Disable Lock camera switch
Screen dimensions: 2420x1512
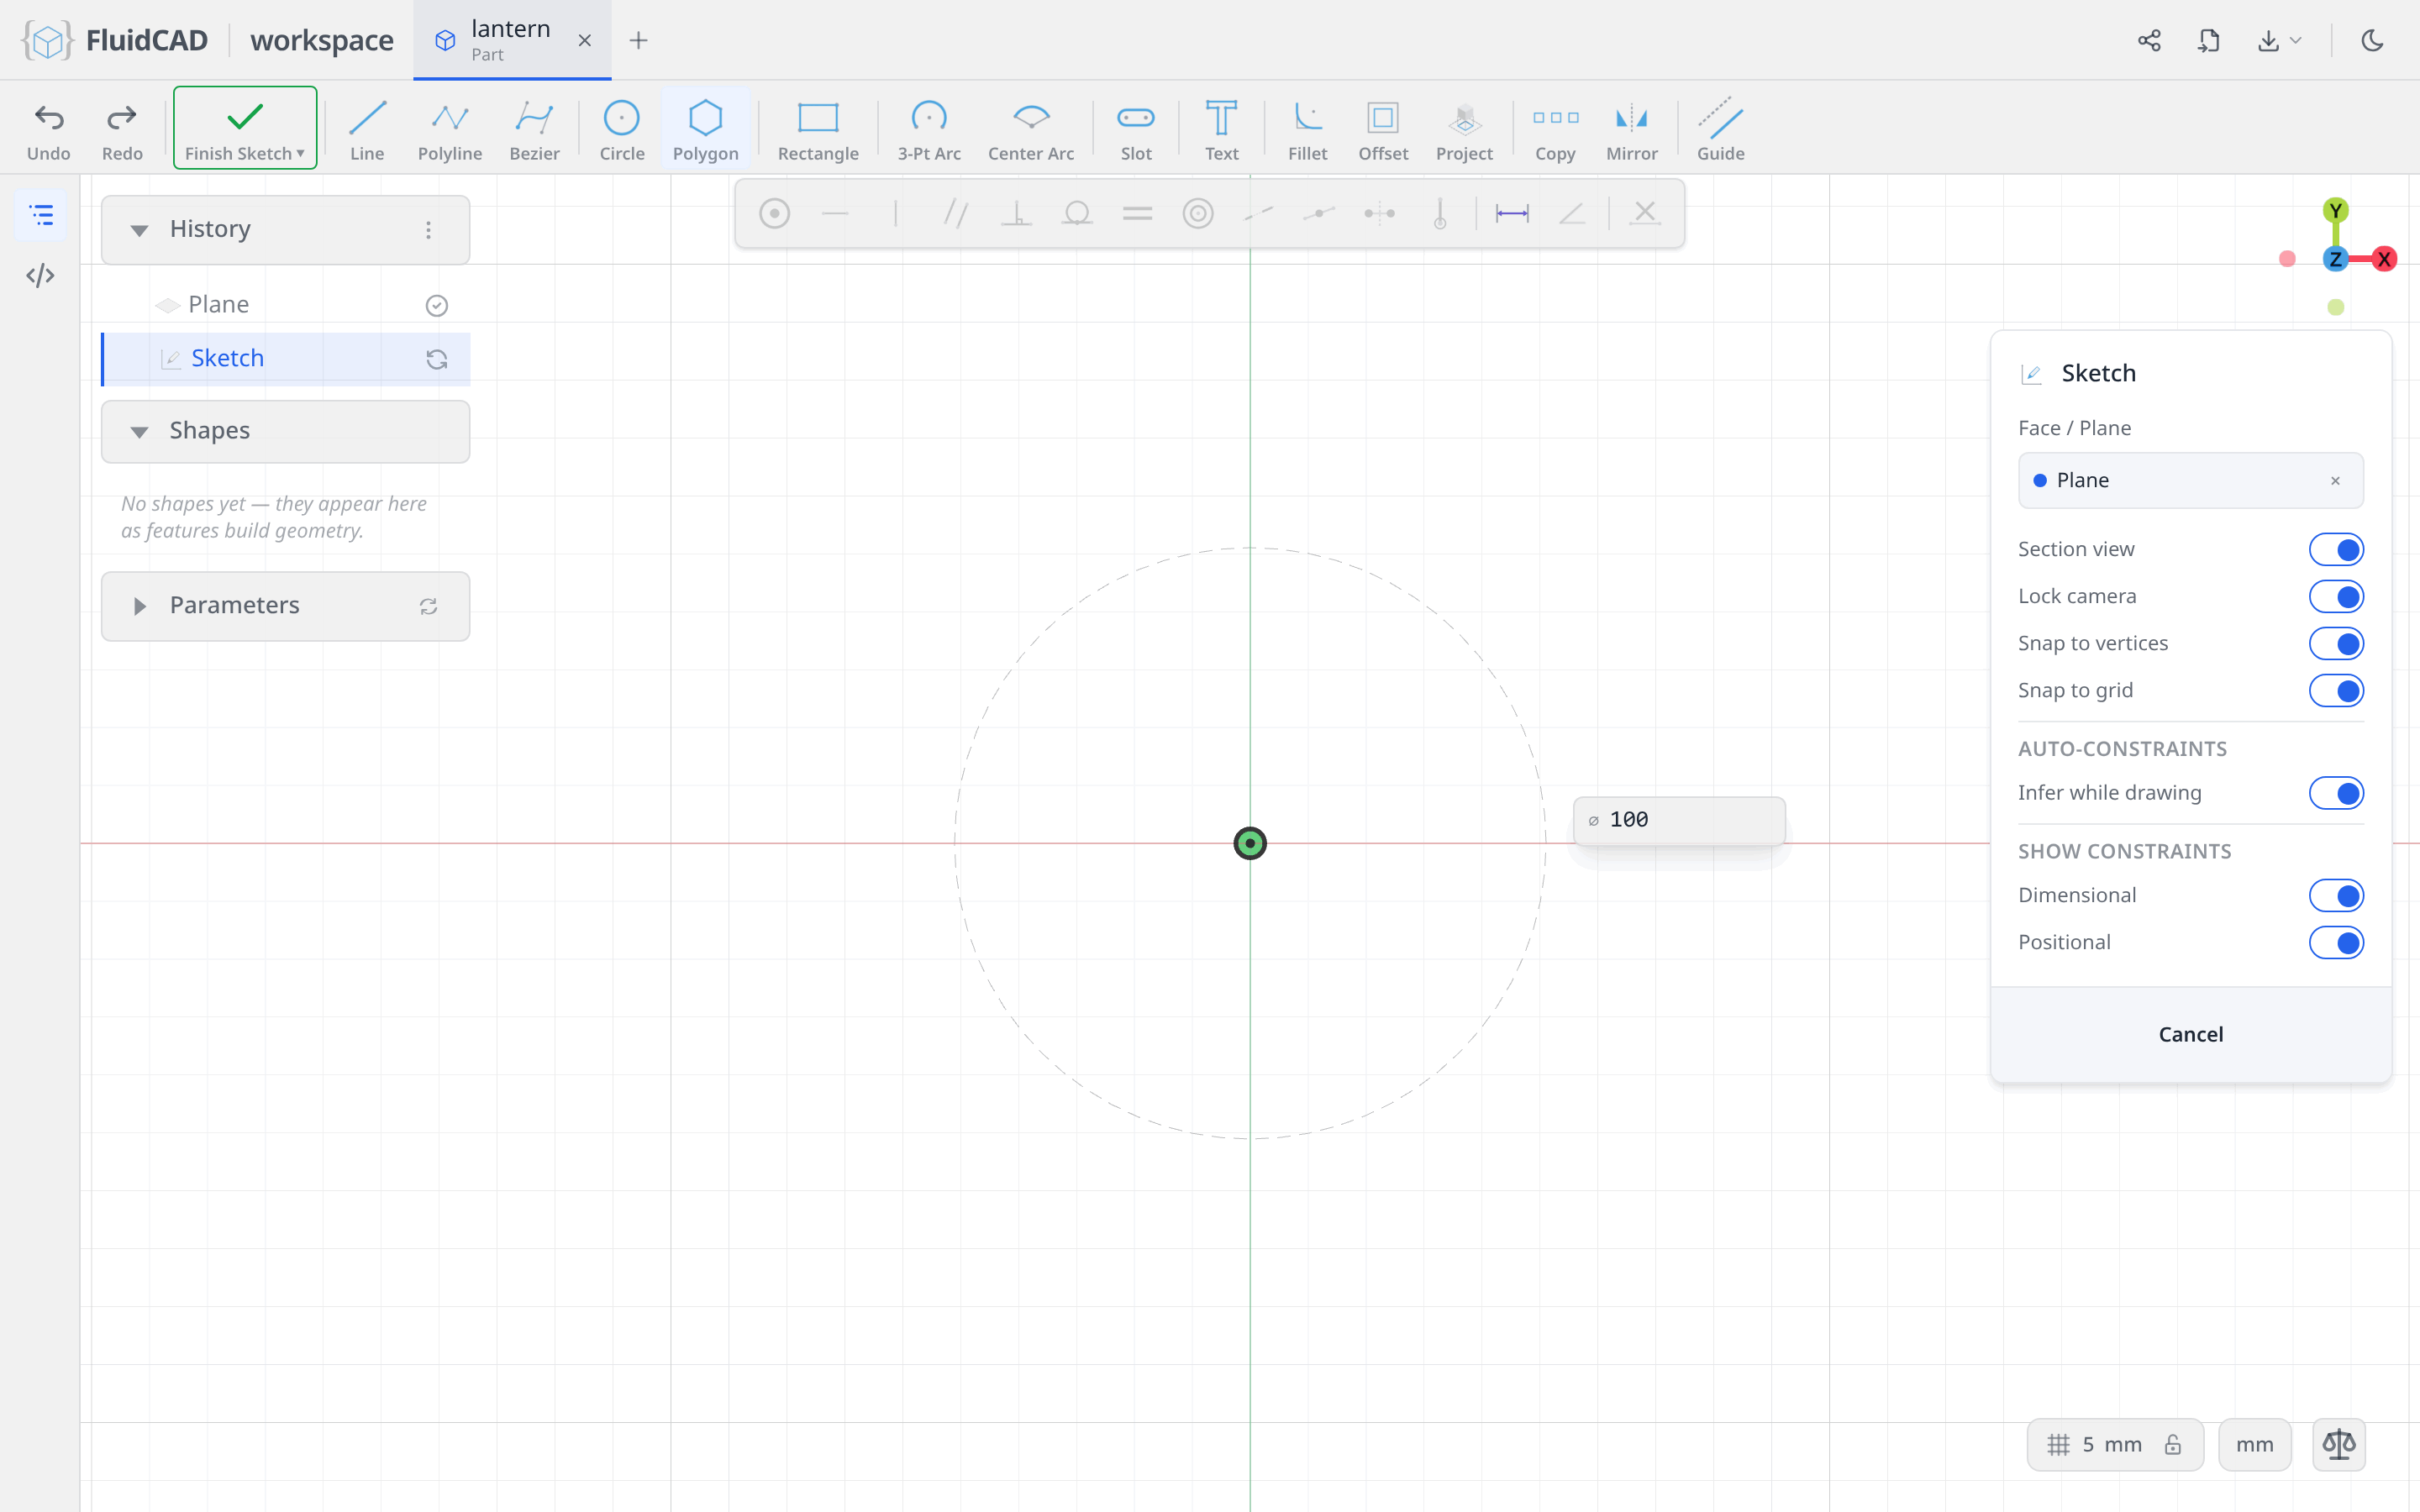point(2336,596)
